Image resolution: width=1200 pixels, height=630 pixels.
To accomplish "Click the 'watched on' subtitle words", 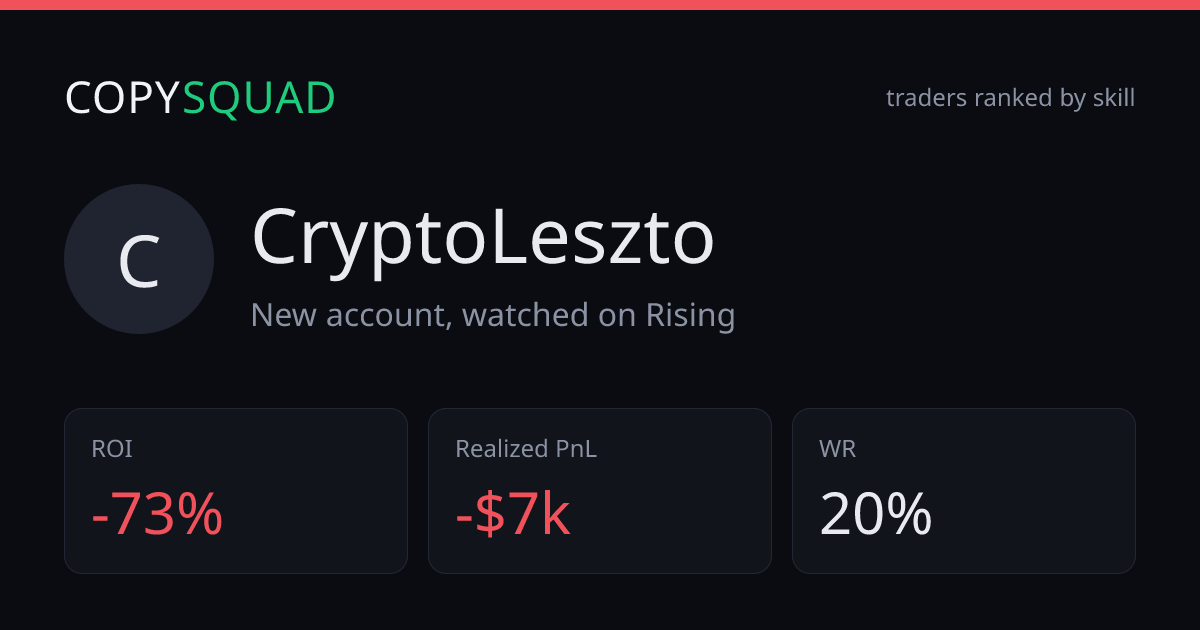I will (x=550, y=316).
